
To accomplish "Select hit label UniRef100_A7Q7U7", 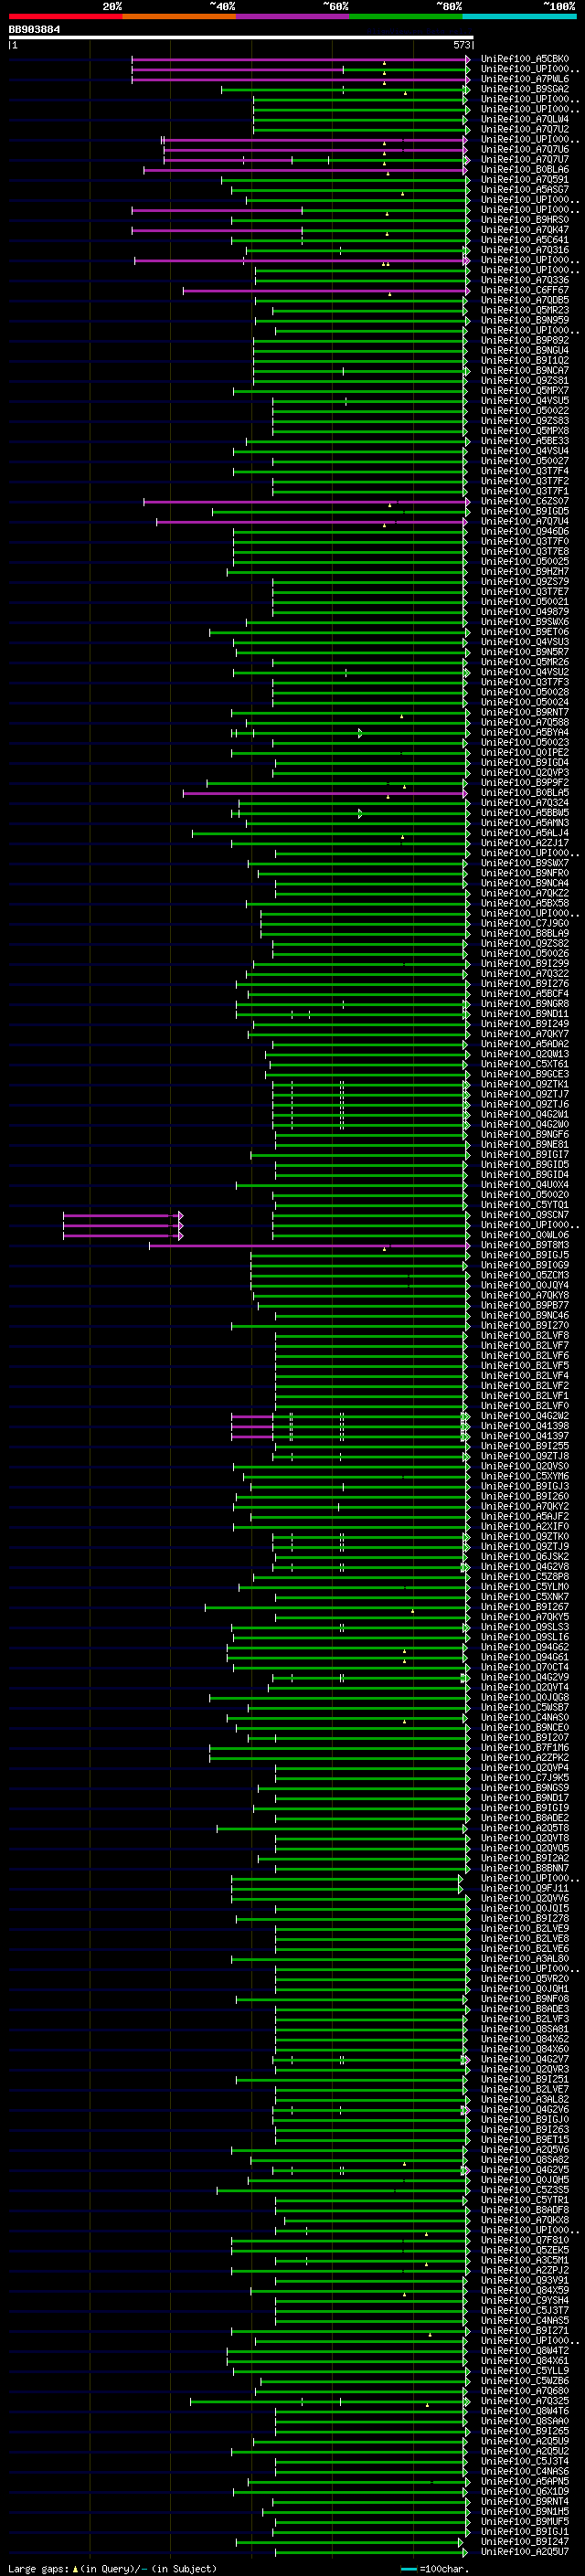I will coord(524,159).
